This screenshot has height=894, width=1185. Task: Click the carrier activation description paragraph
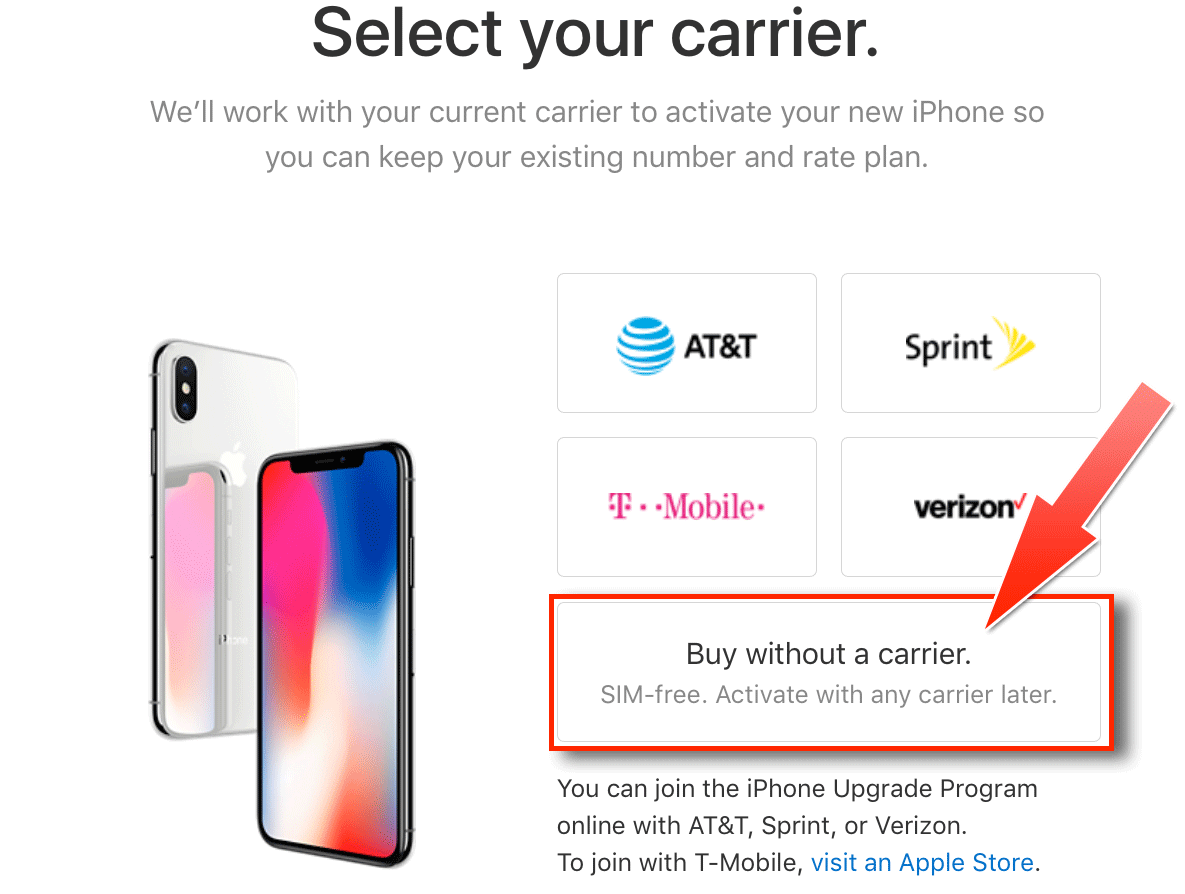596,135
